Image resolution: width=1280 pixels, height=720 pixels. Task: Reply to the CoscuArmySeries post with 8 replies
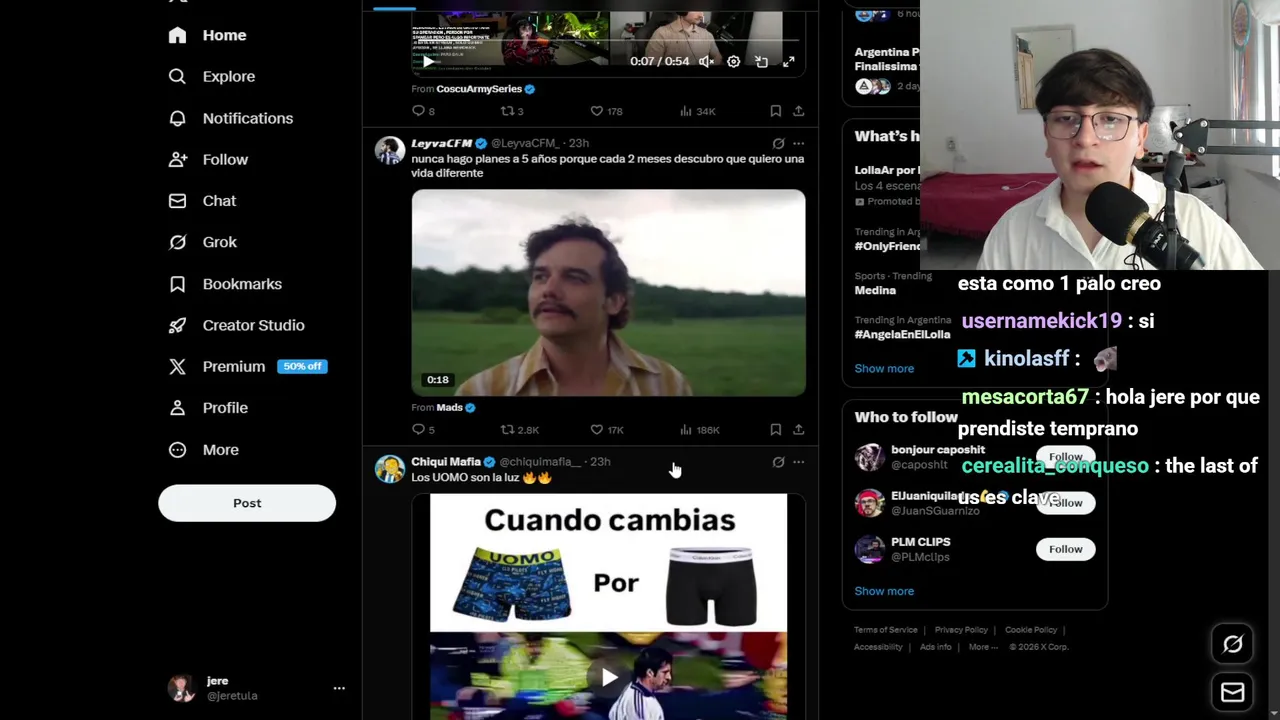coord(423,111)
